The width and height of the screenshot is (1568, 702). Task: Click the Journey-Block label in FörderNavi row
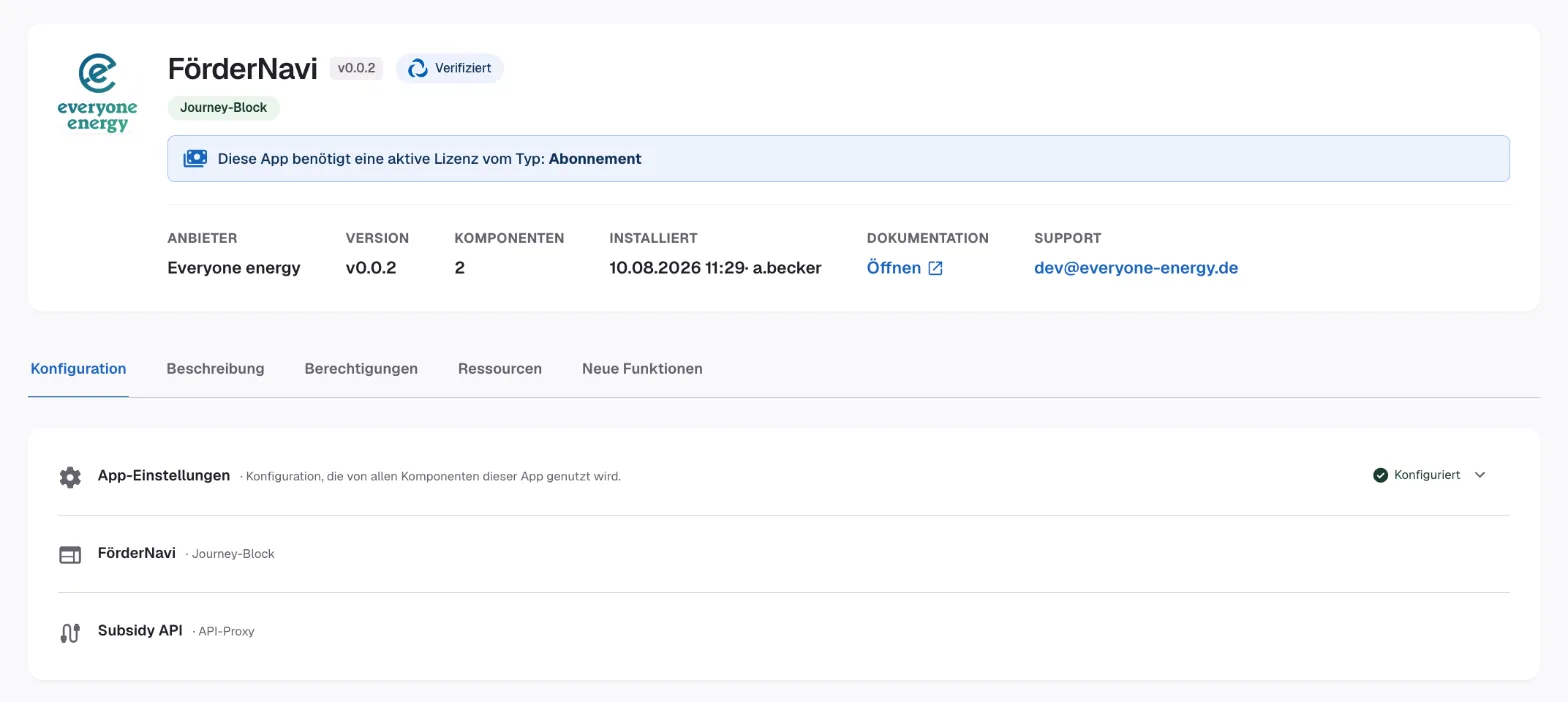(x=233, y=553)
